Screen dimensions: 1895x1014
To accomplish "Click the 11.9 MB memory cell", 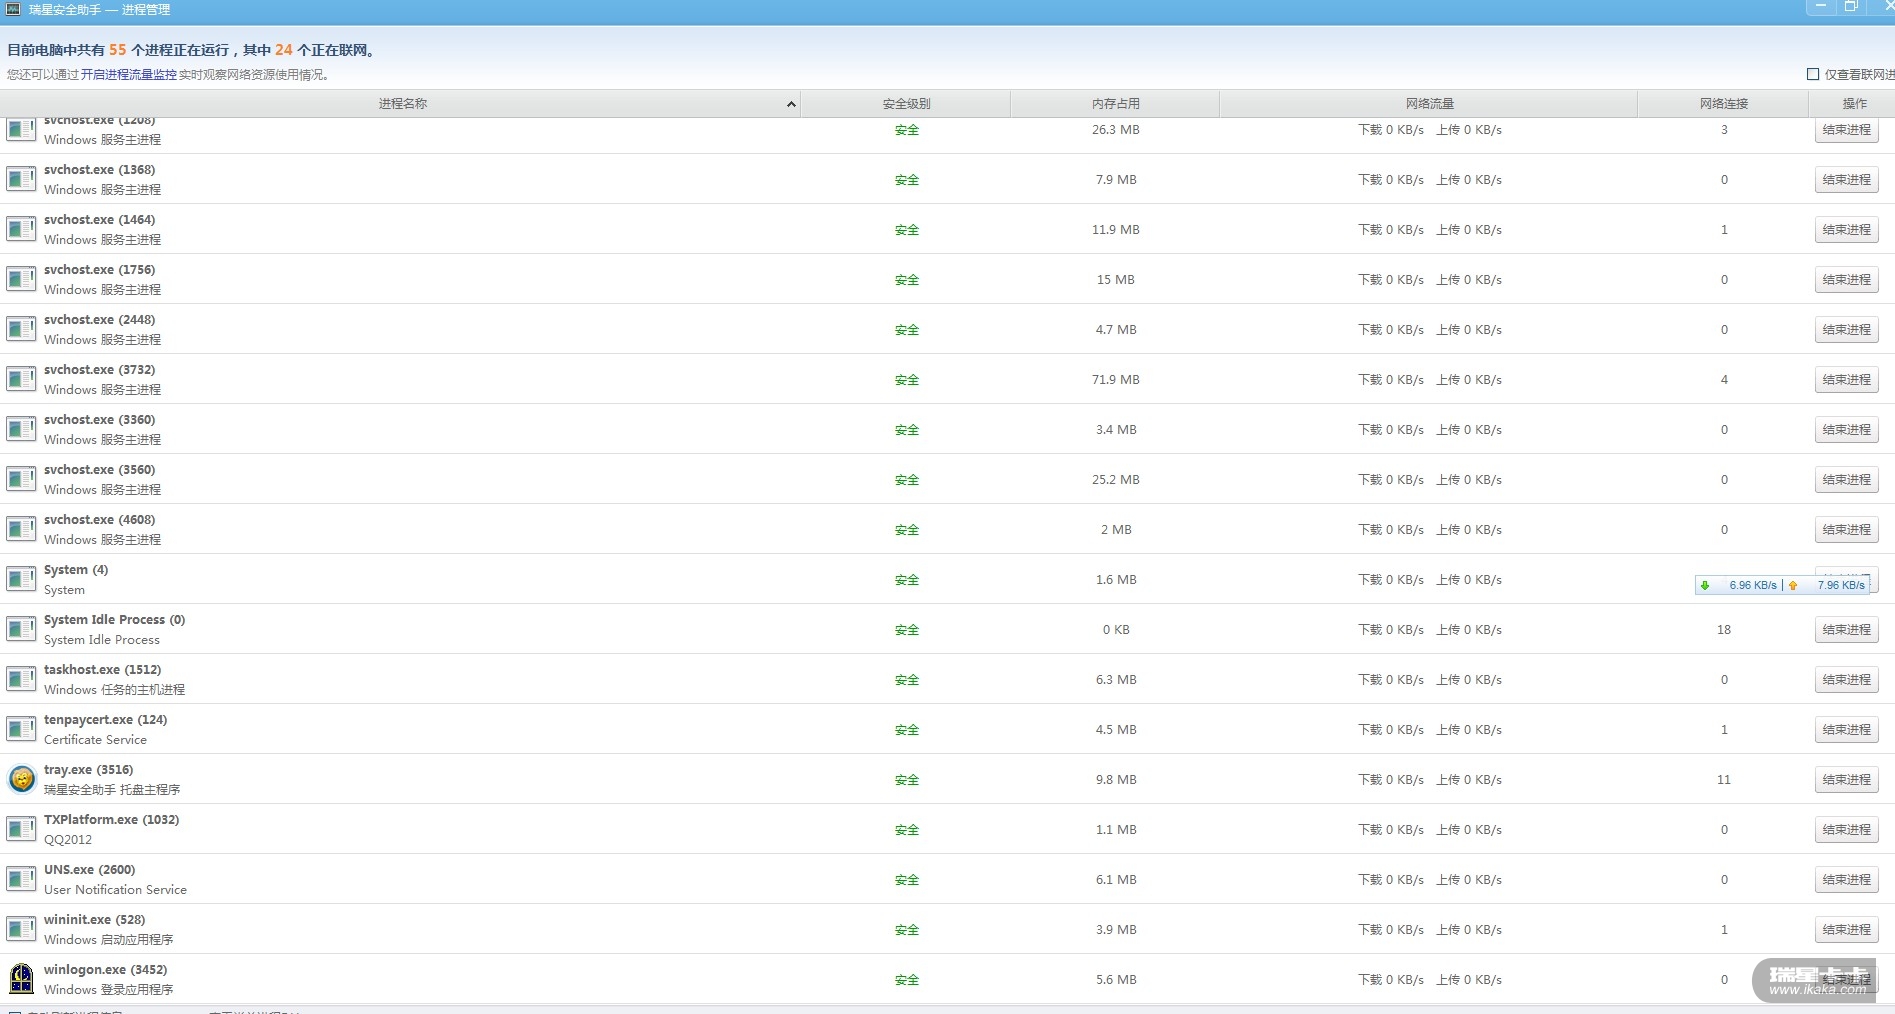I will click(x=1115, y=229).
